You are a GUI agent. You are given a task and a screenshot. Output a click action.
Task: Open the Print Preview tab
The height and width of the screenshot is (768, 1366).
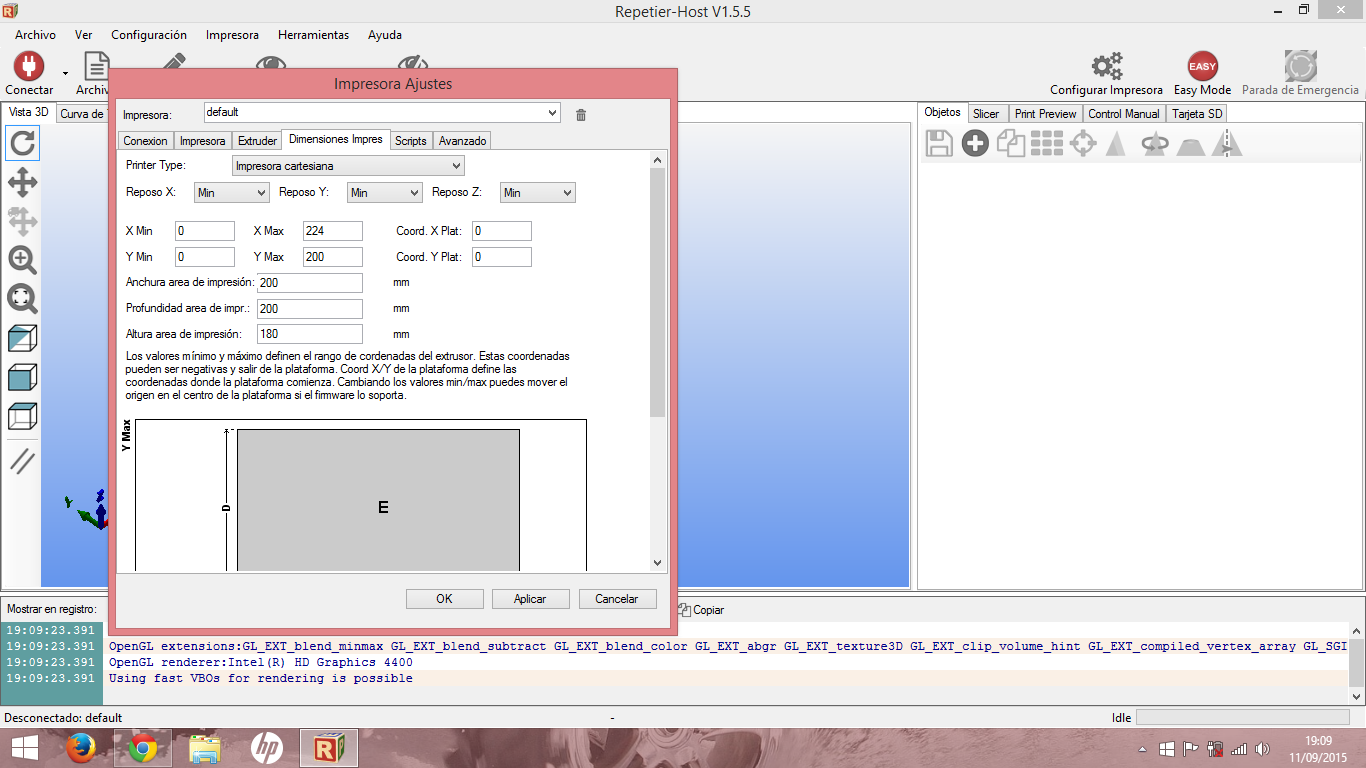pos(1045,114)
